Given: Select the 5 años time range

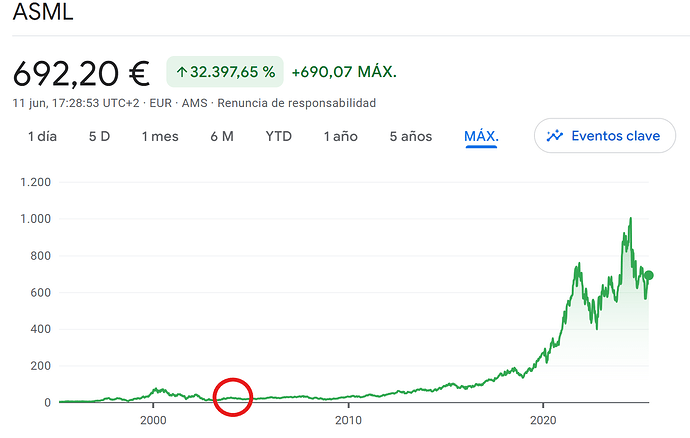Looking at the screenshot, I should point(411,136).
